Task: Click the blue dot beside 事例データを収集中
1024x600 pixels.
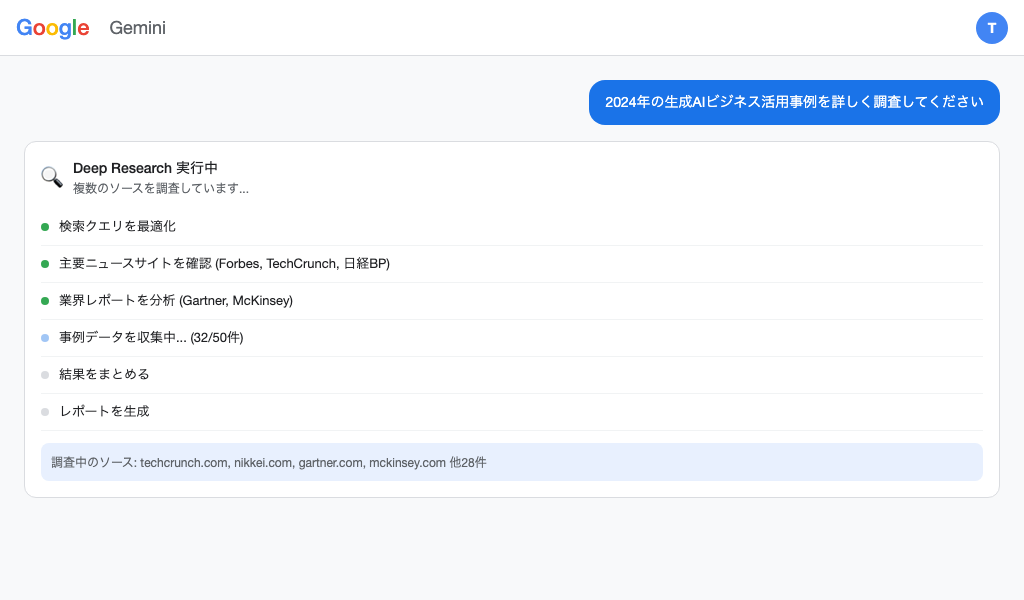Action: [44, 337]
